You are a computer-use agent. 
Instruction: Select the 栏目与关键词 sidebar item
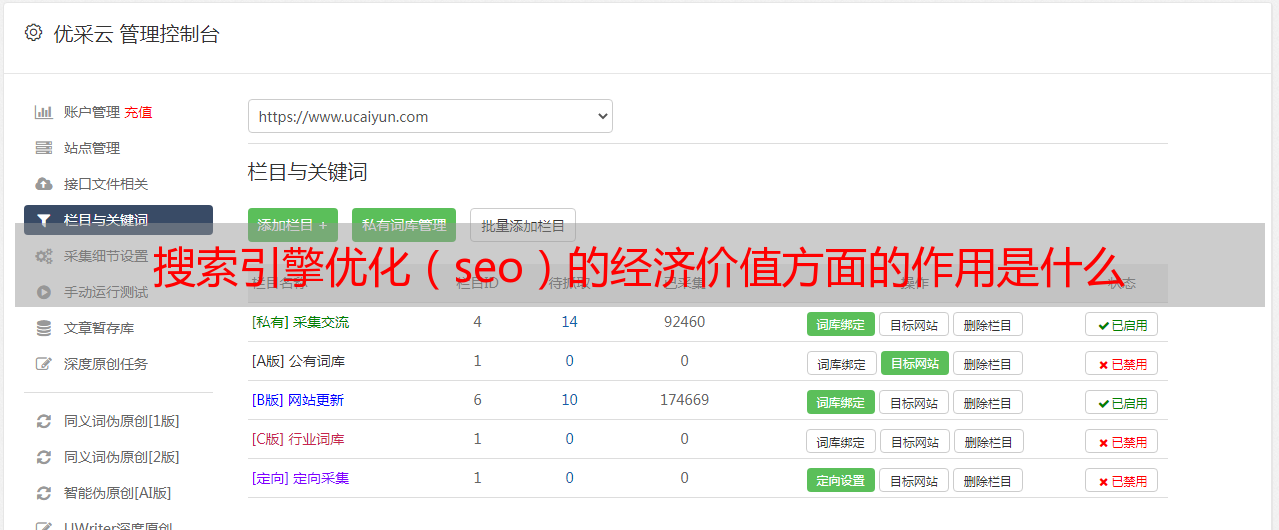(118, 220)
